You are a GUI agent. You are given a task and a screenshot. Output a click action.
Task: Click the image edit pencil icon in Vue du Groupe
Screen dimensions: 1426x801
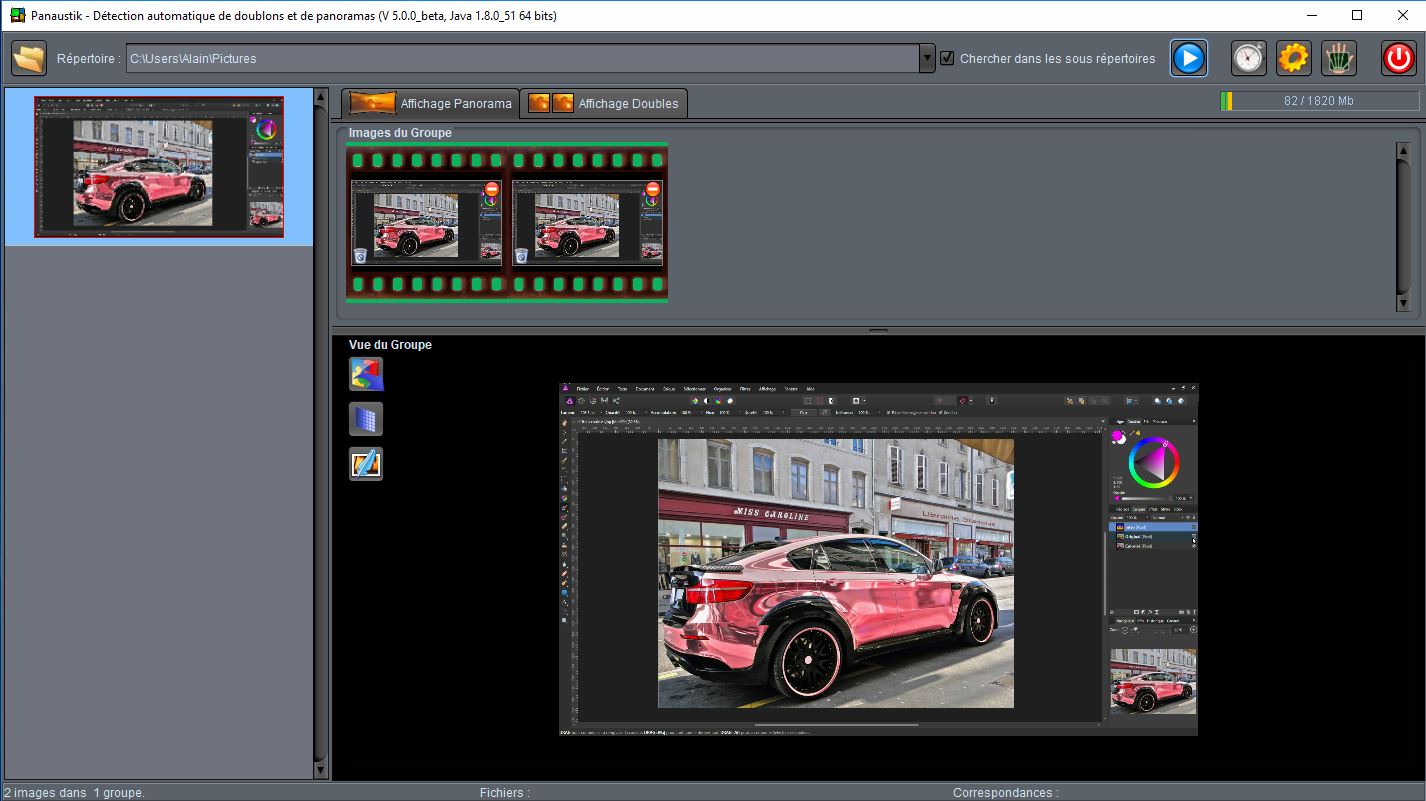coord(366,464)
